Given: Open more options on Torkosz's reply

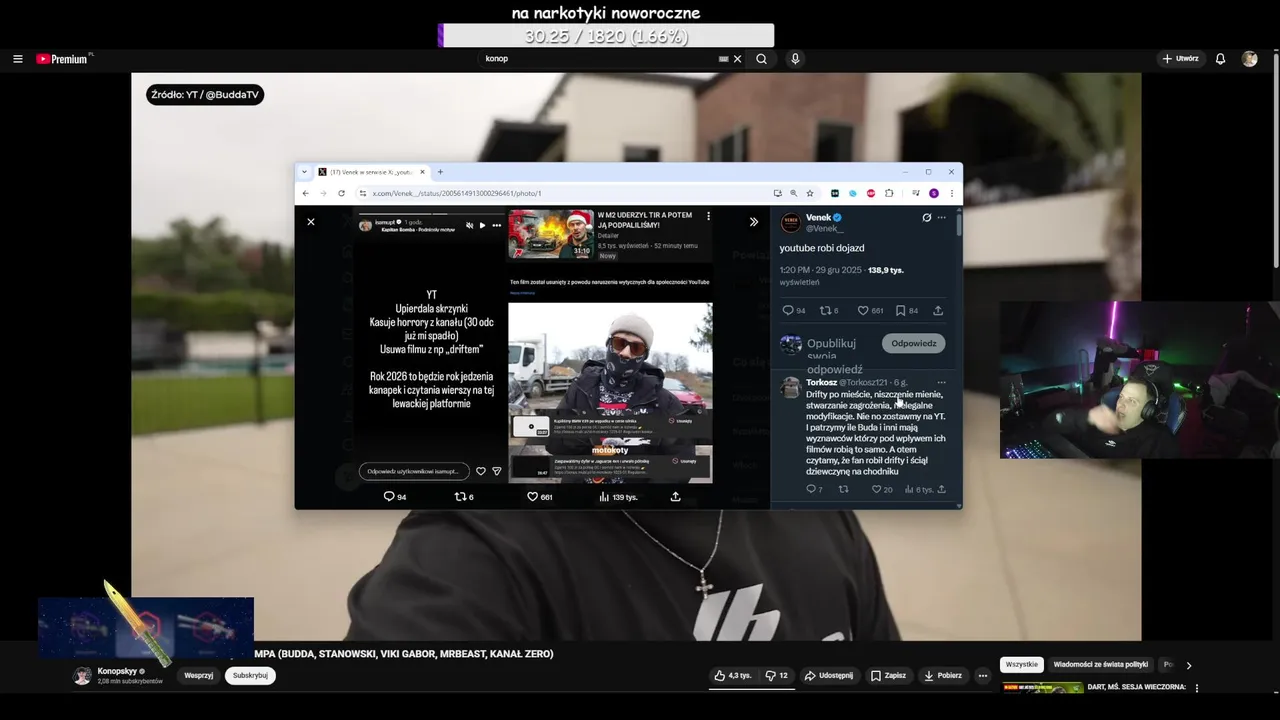Looking at the screenshot, I should [941, 382].
